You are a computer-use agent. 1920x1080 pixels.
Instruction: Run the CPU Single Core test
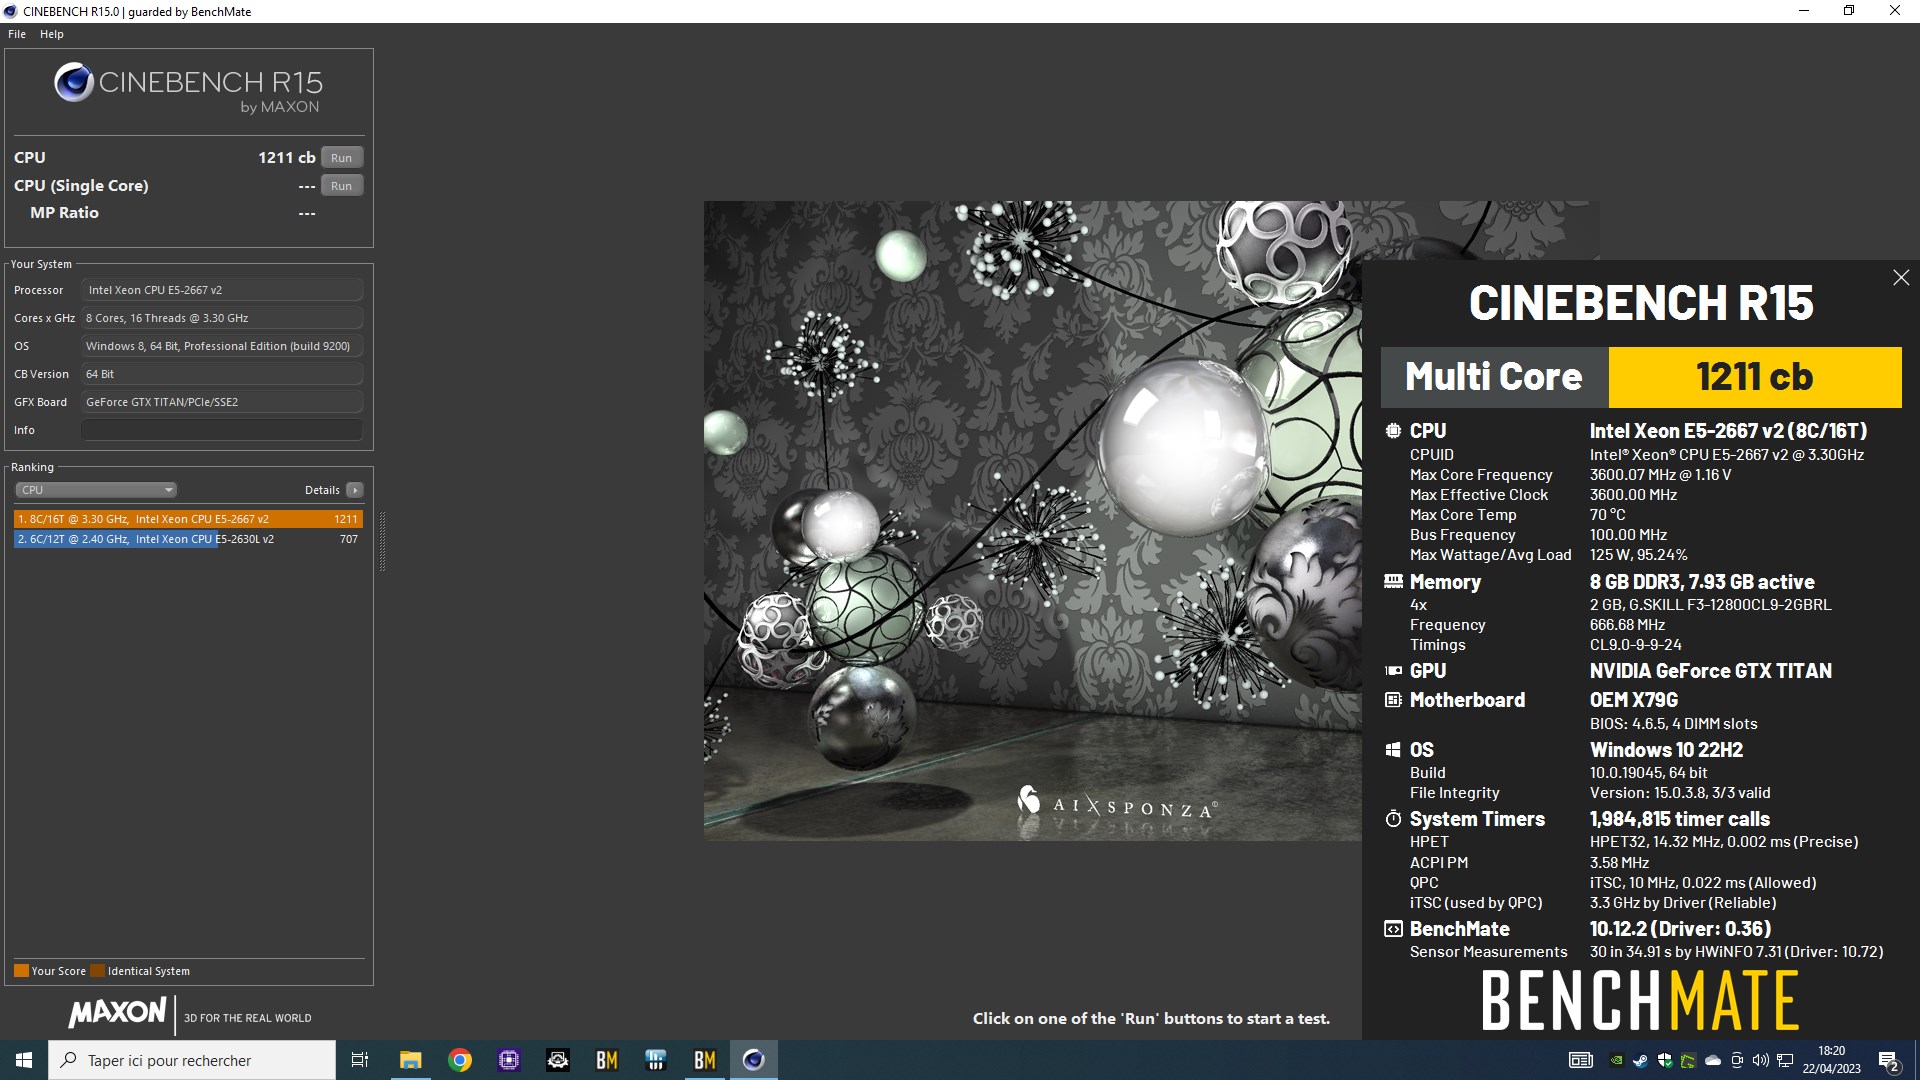[341, 186]
